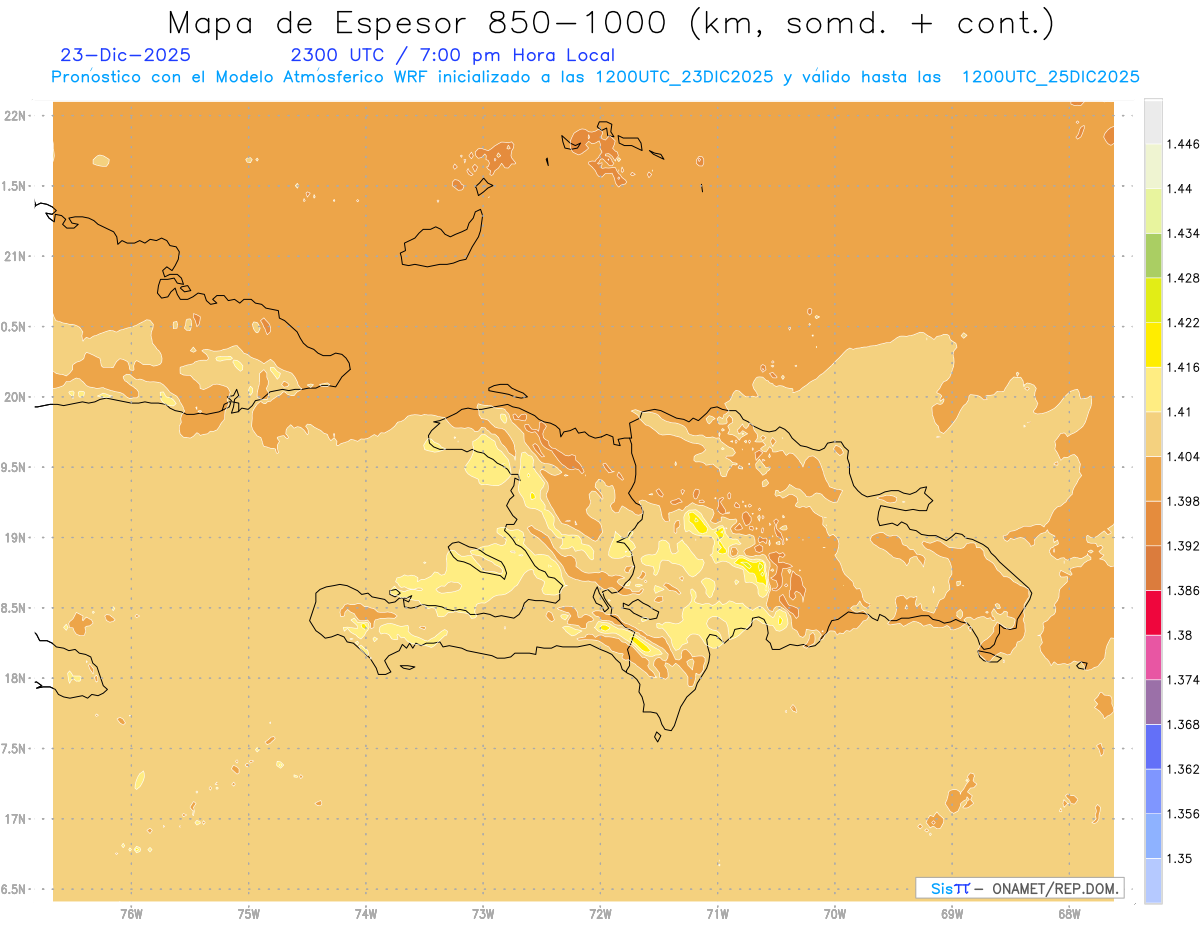
Task: Click the latitude label '17N'
Action: [15, 819]
